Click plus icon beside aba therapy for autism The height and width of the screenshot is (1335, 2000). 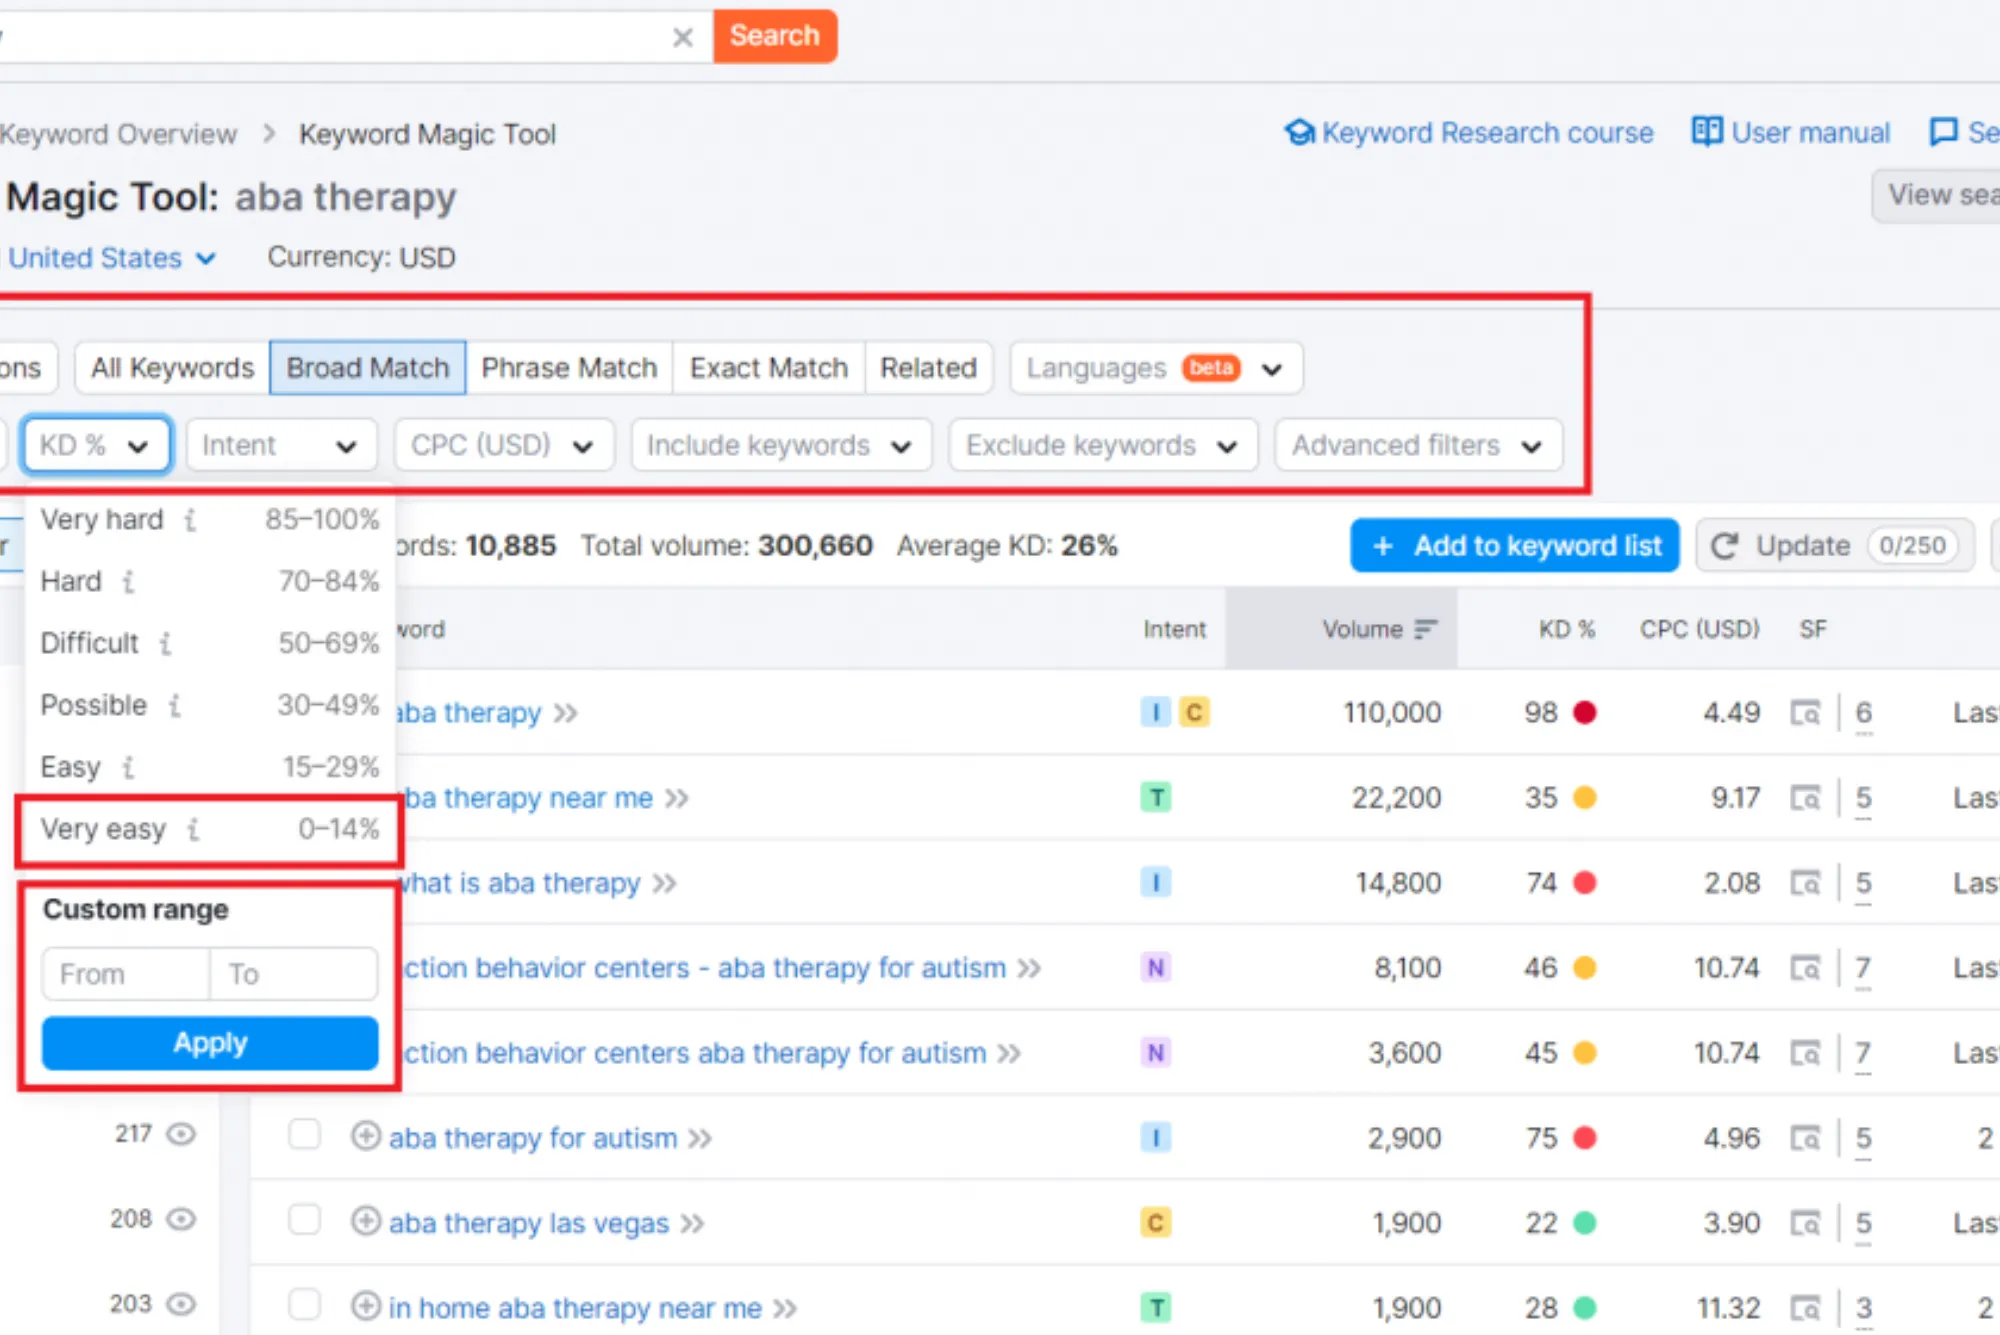366,1137
